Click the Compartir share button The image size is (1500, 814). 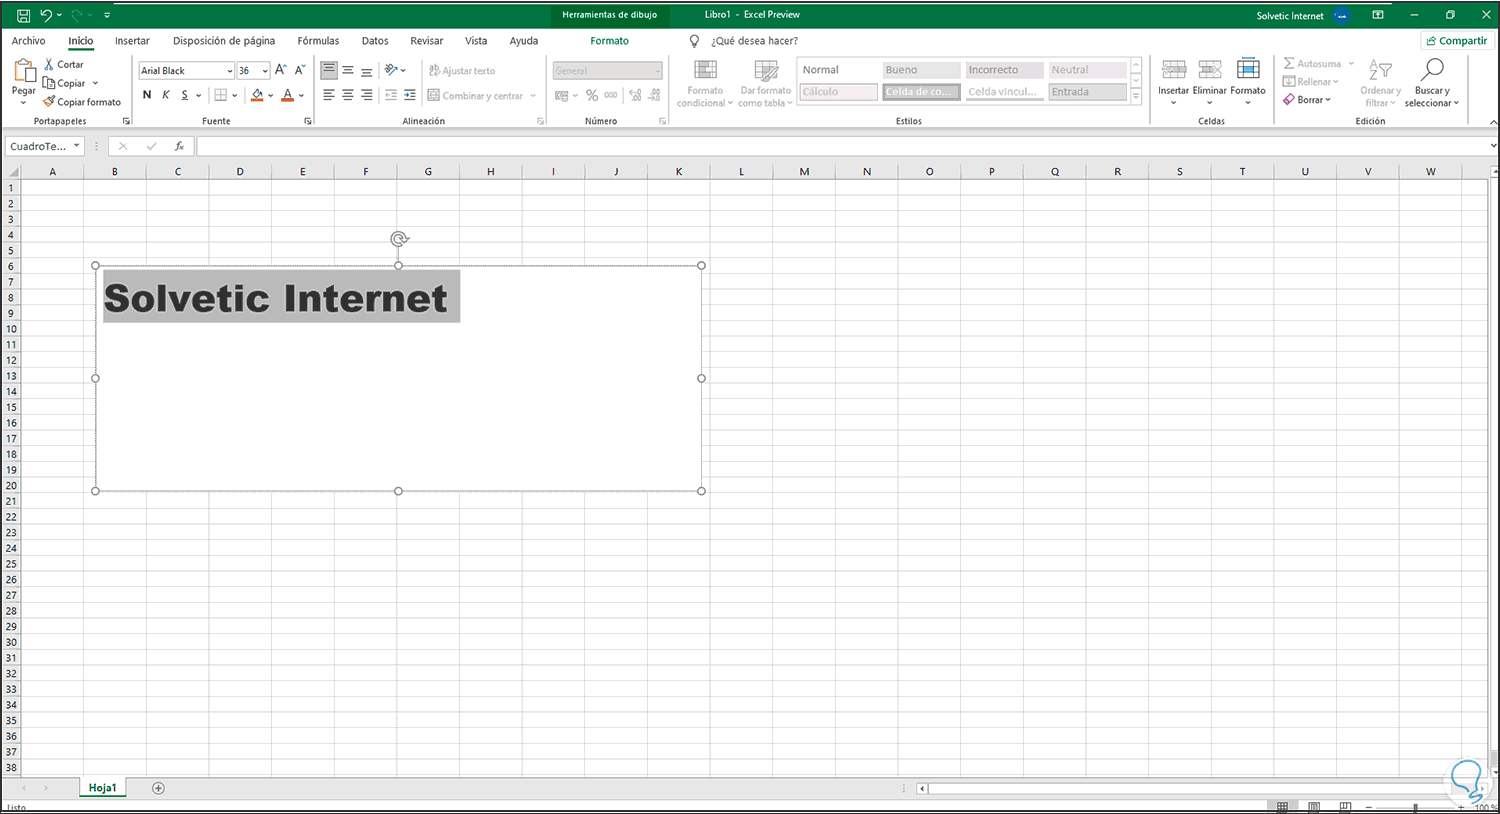coord(1456,41)
